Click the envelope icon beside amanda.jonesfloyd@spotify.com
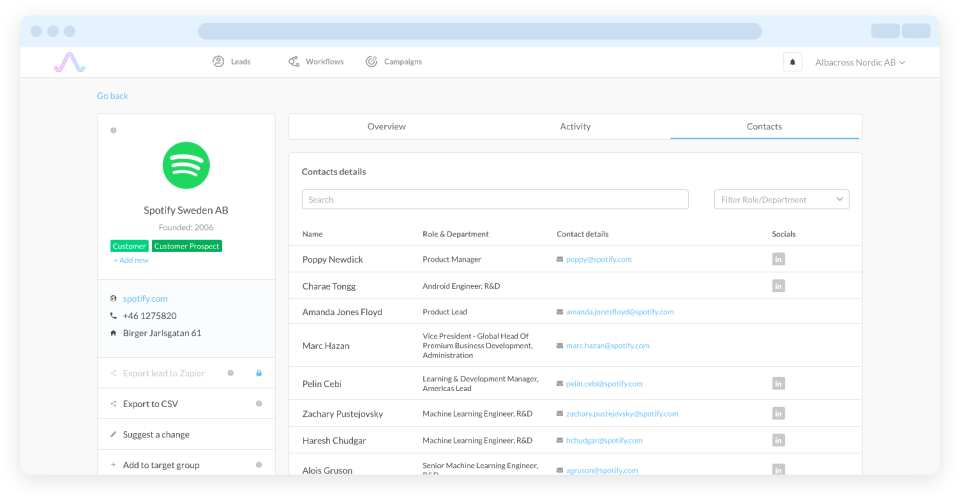 (x=560, y=312)
